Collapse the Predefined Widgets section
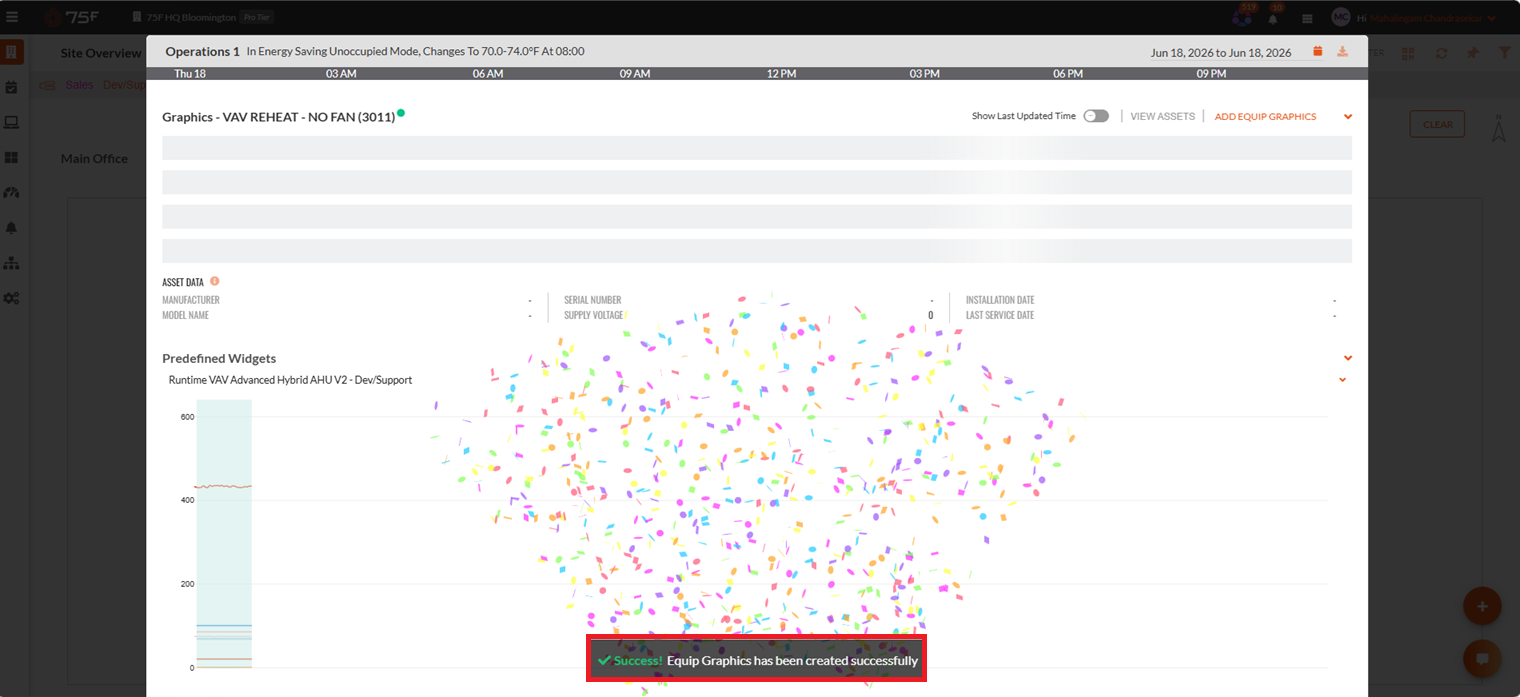The image size is (1520, 697). pos(1348,358)
